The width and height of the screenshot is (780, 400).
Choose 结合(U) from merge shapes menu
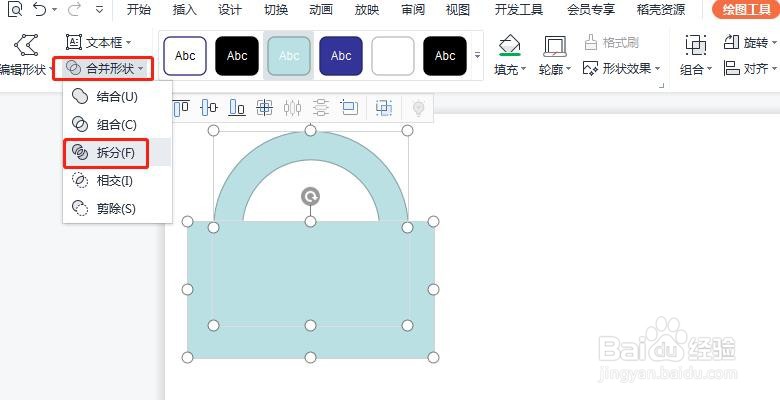tap(117, 97)
